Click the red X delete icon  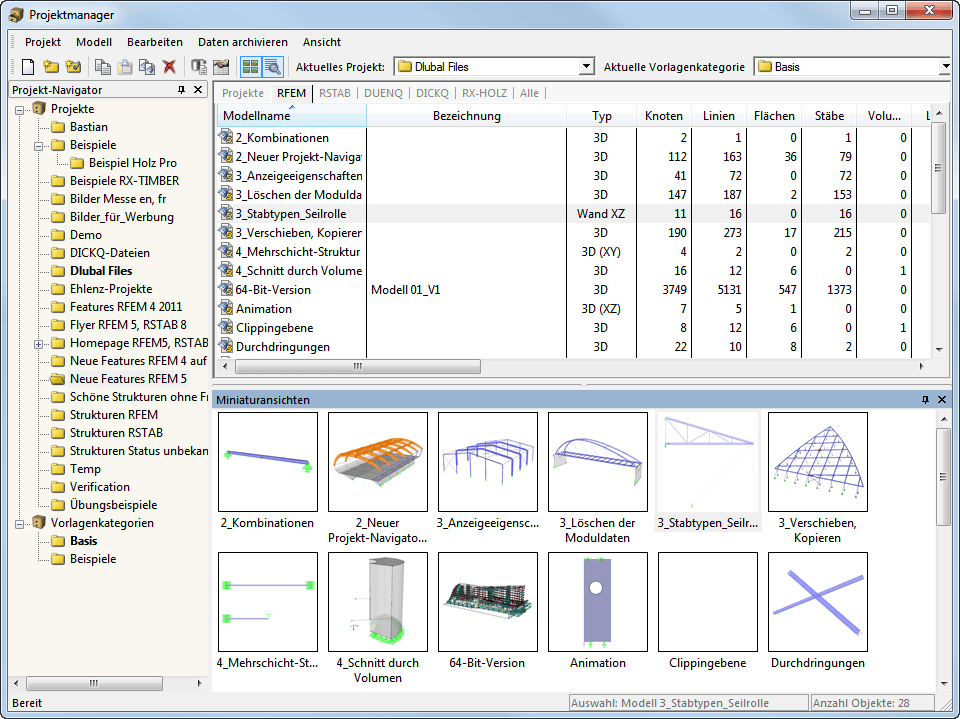click(169, 67)
